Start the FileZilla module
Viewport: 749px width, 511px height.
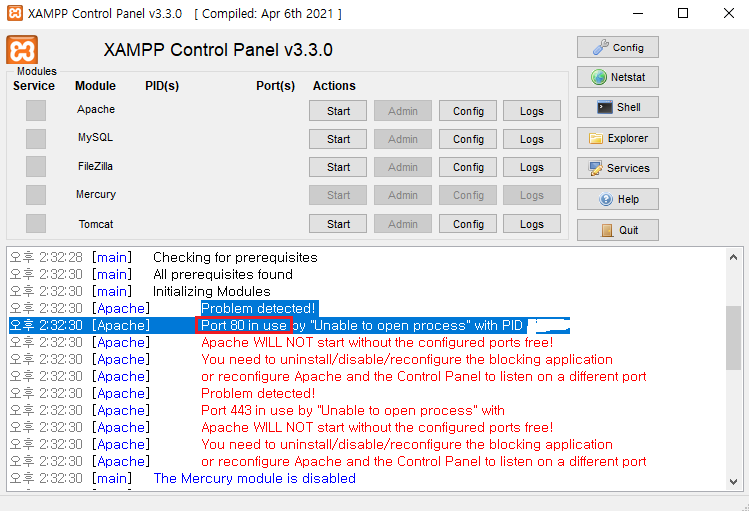pyautogui.click(x=338, y=167)
